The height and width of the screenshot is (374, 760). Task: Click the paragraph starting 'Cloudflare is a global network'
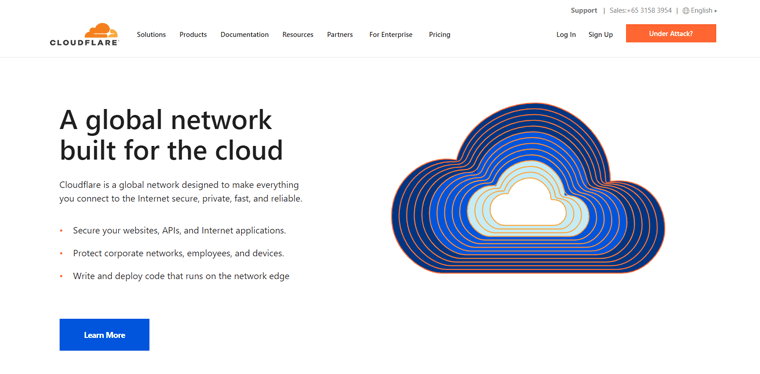(x=181, y=192)
